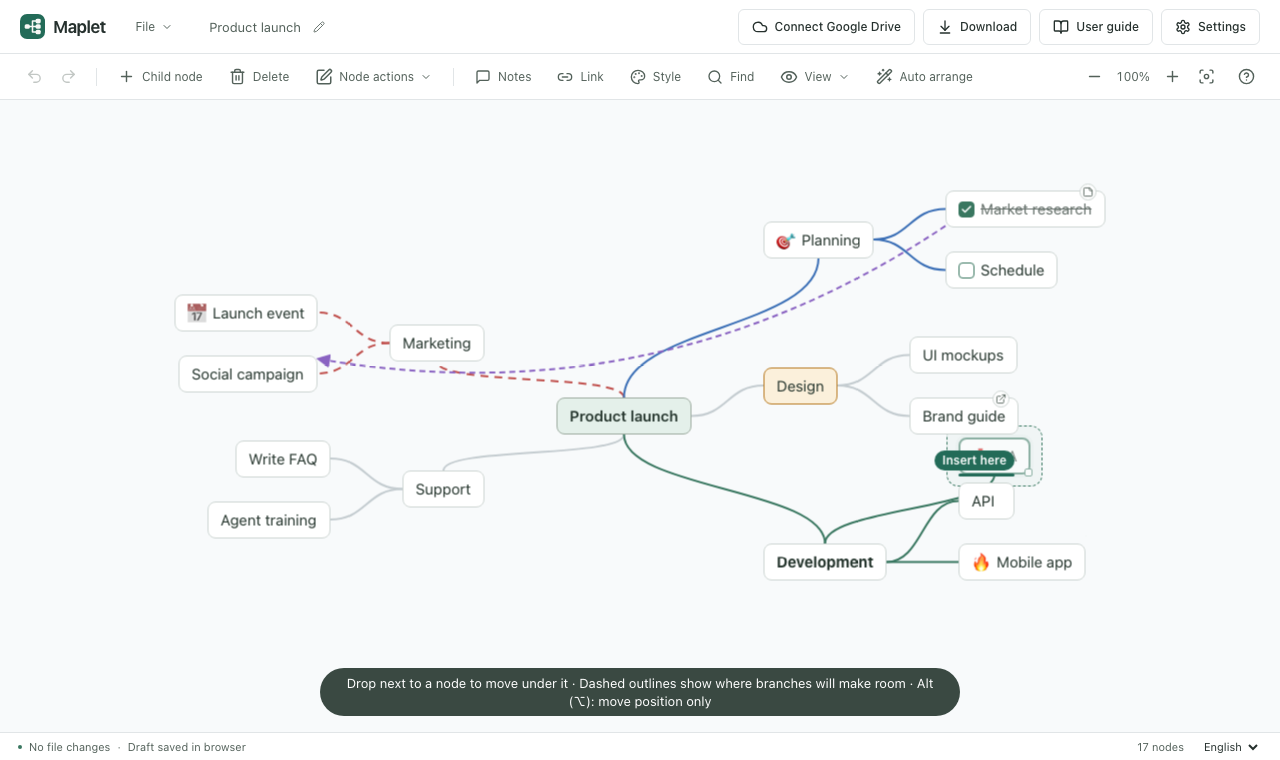
Task: Click the redo arrow icon
Action: [x=68, y=77]
